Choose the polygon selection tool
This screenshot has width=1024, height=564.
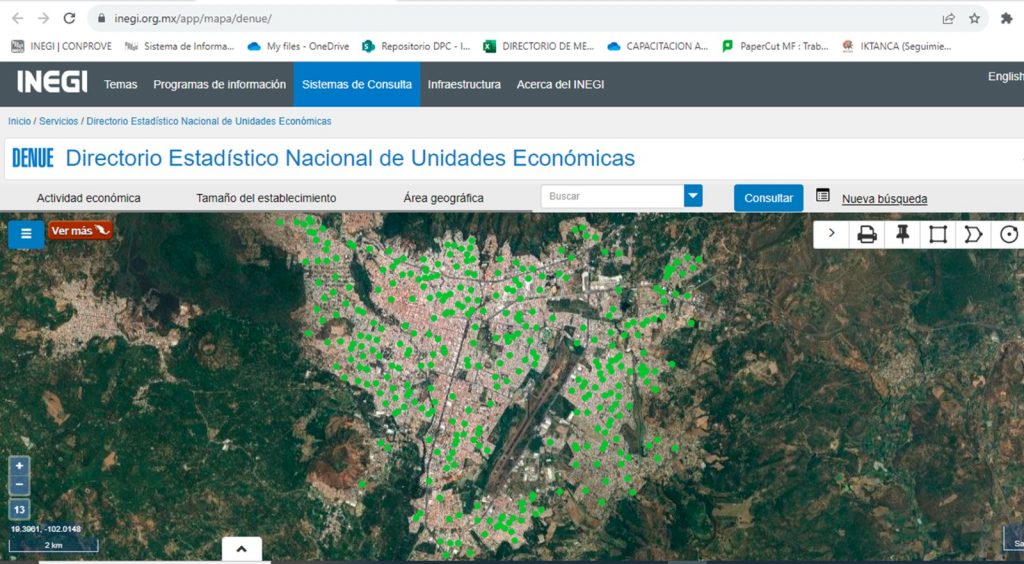[973, 234]
